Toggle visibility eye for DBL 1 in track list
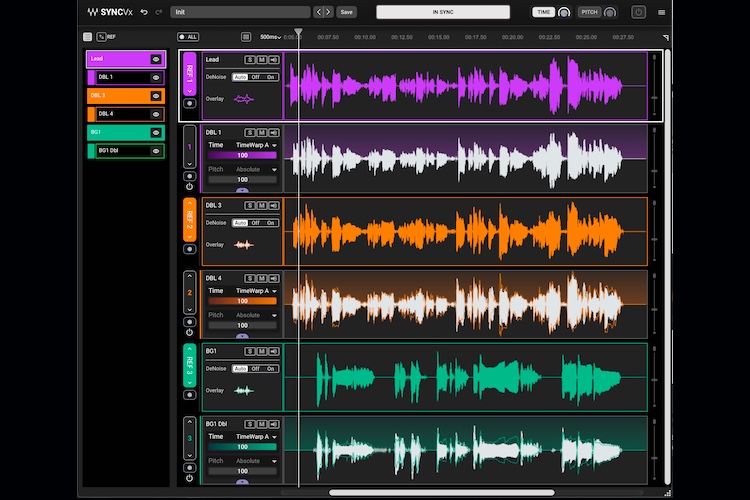This screenshot has height=500, width=750. pyautogui.click(x=156, y=78)
